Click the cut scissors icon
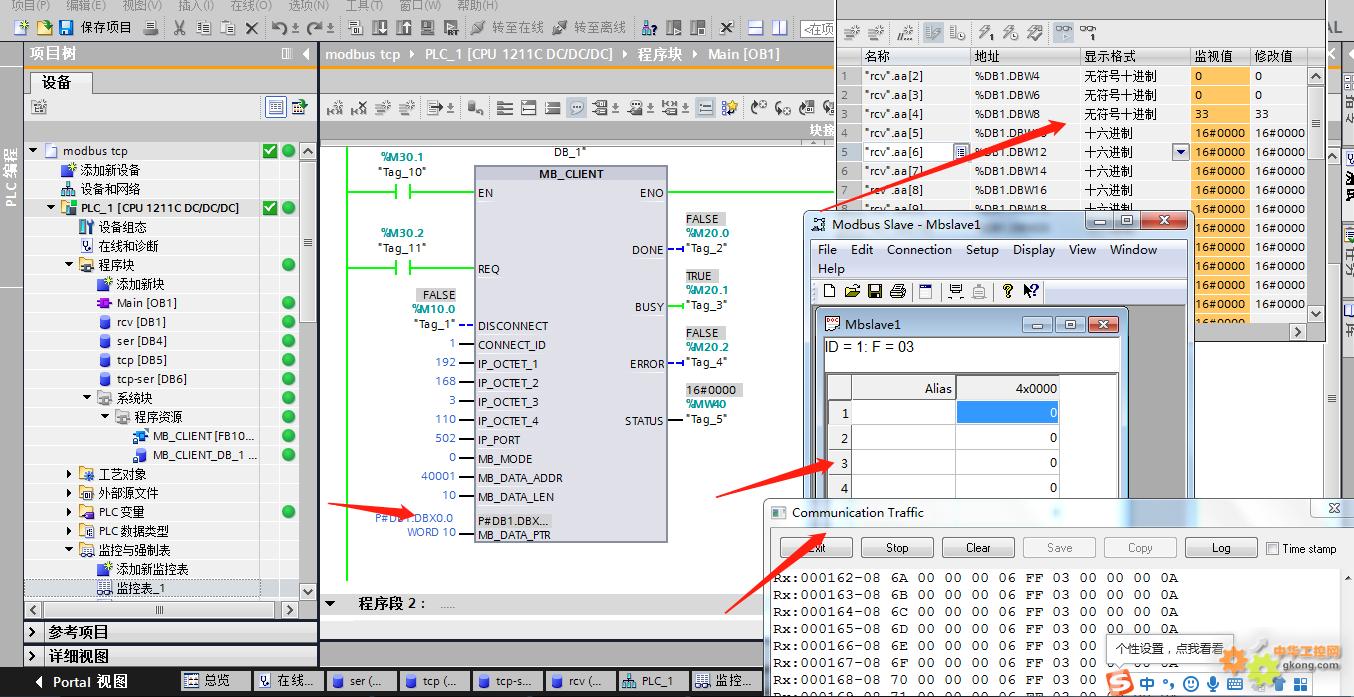 tap(180, 27)
